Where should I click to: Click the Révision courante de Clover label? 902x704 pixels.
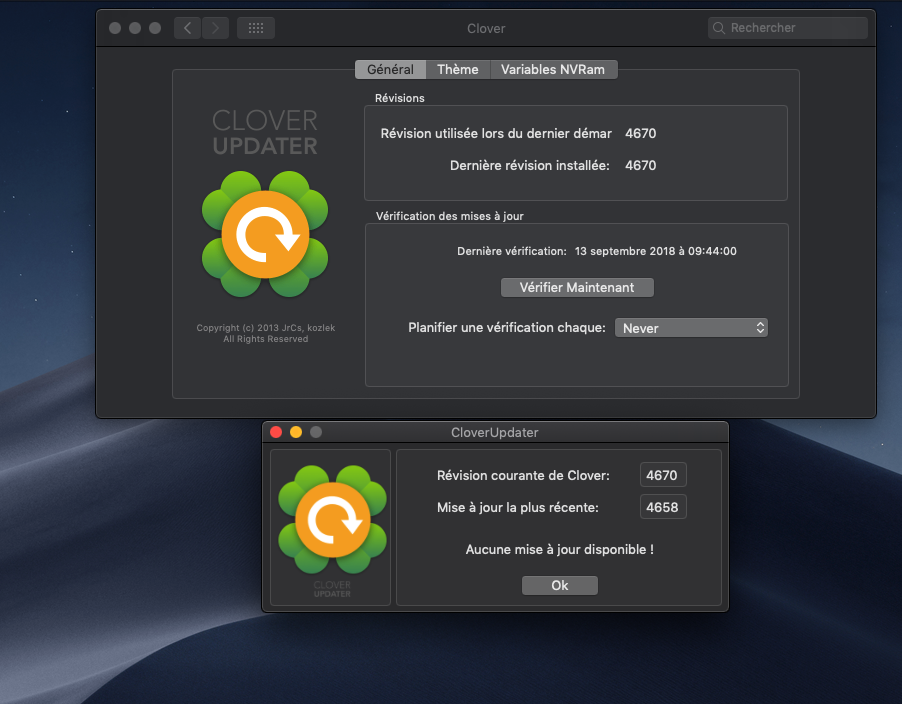[523, 476]
